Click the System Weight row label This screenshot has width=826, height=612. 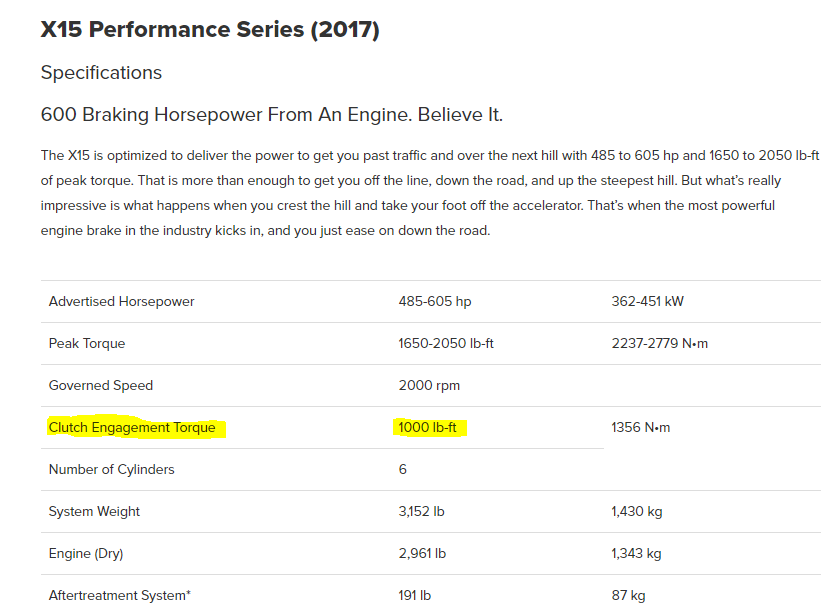(94, 512)
